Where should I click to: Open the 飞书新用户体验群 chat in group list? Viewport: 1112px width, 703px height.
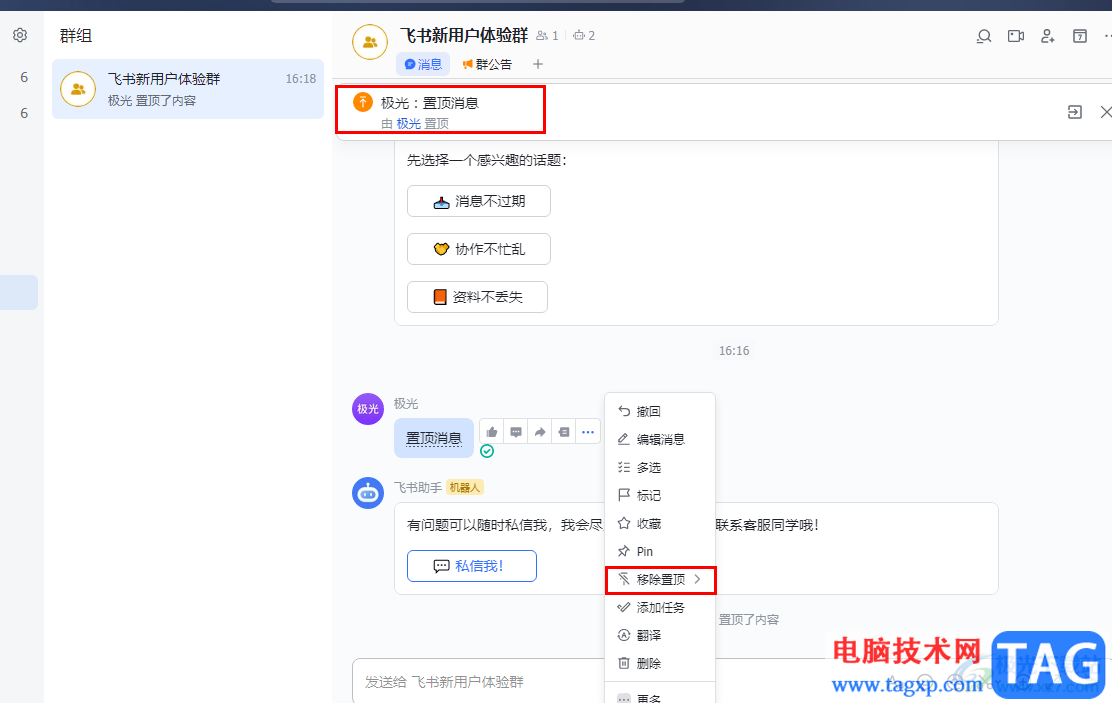(188, 89)
